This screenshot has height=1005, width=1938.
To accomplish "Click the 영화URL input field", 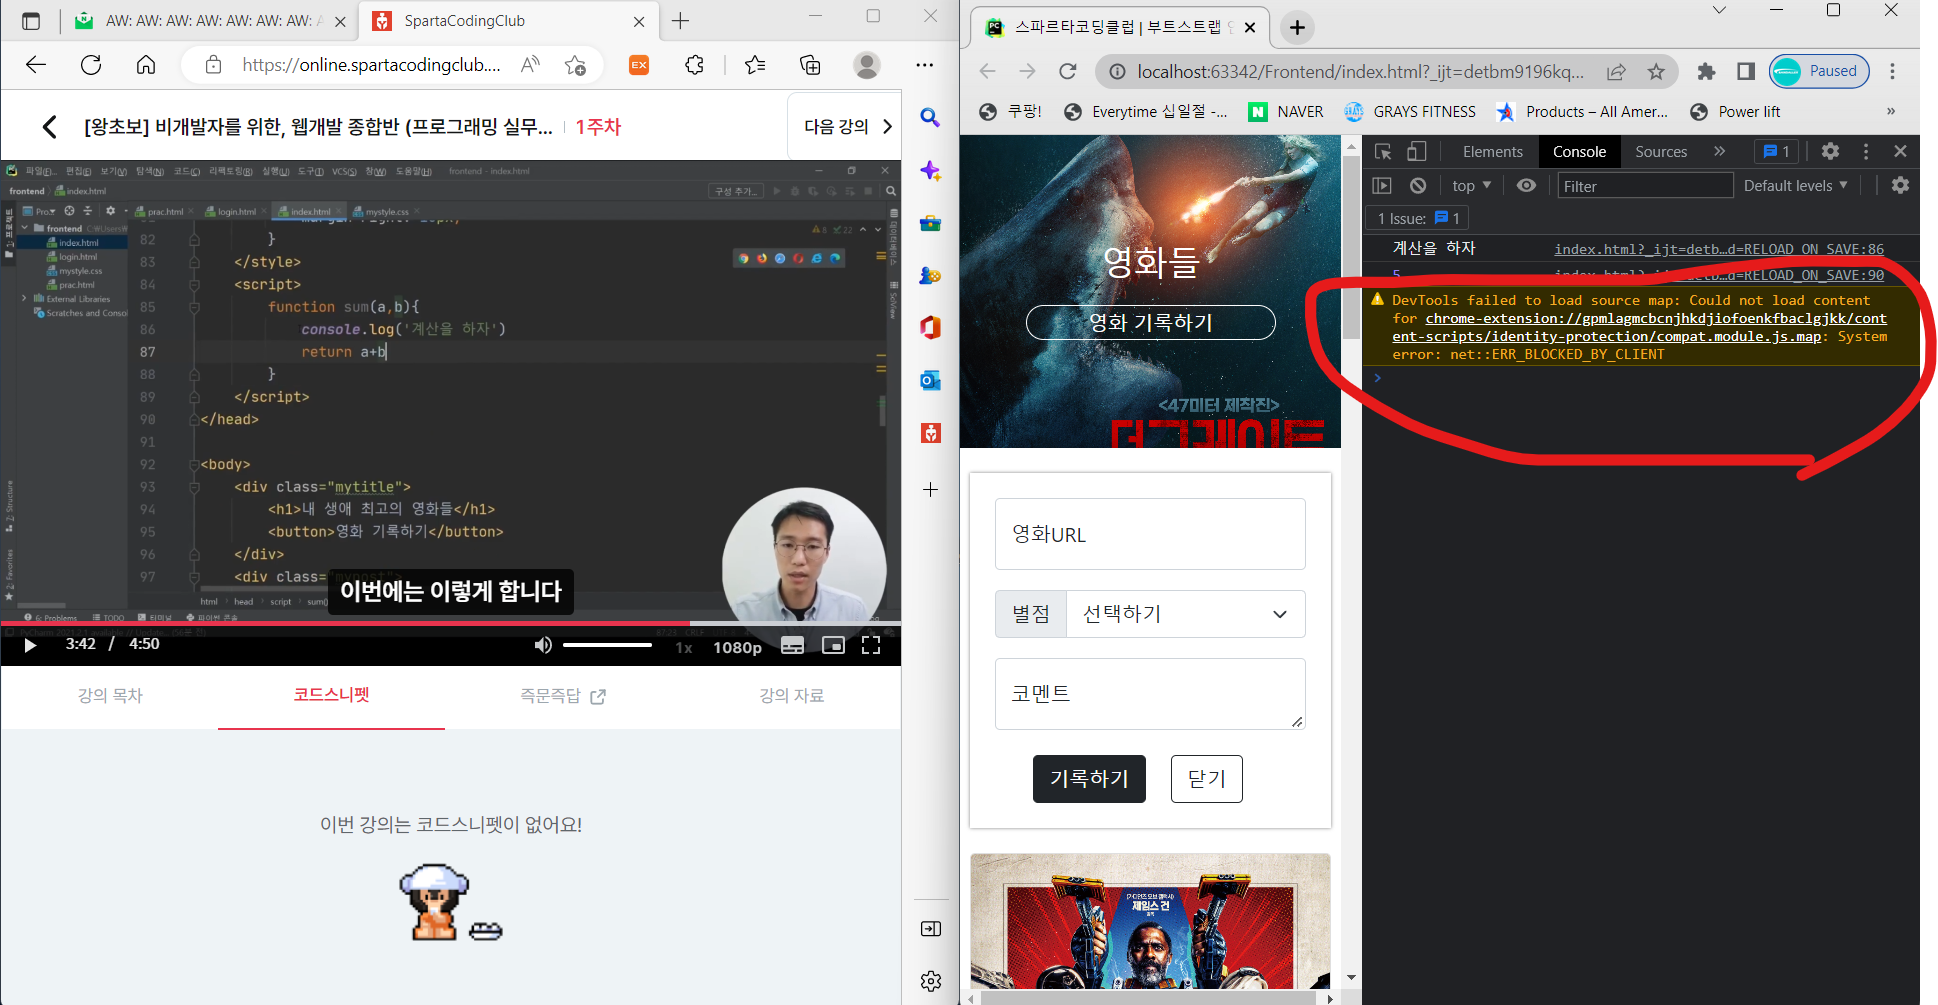I will [x=1150, y=534].
